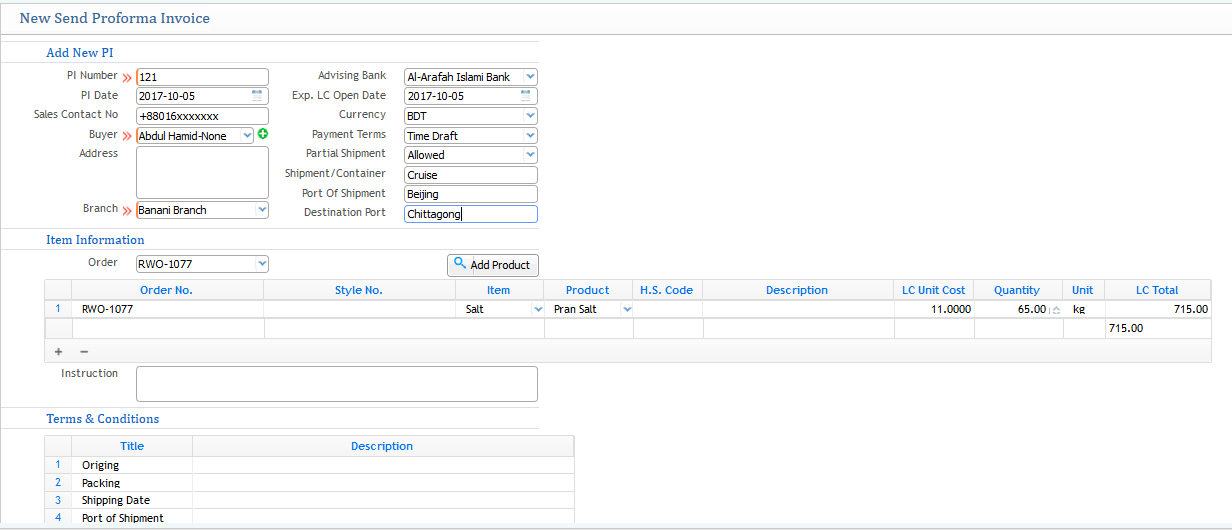Click row number 1 in items grid
Image resolution: width=1232 pixels, height=530 pixels.
click(58, 310)
